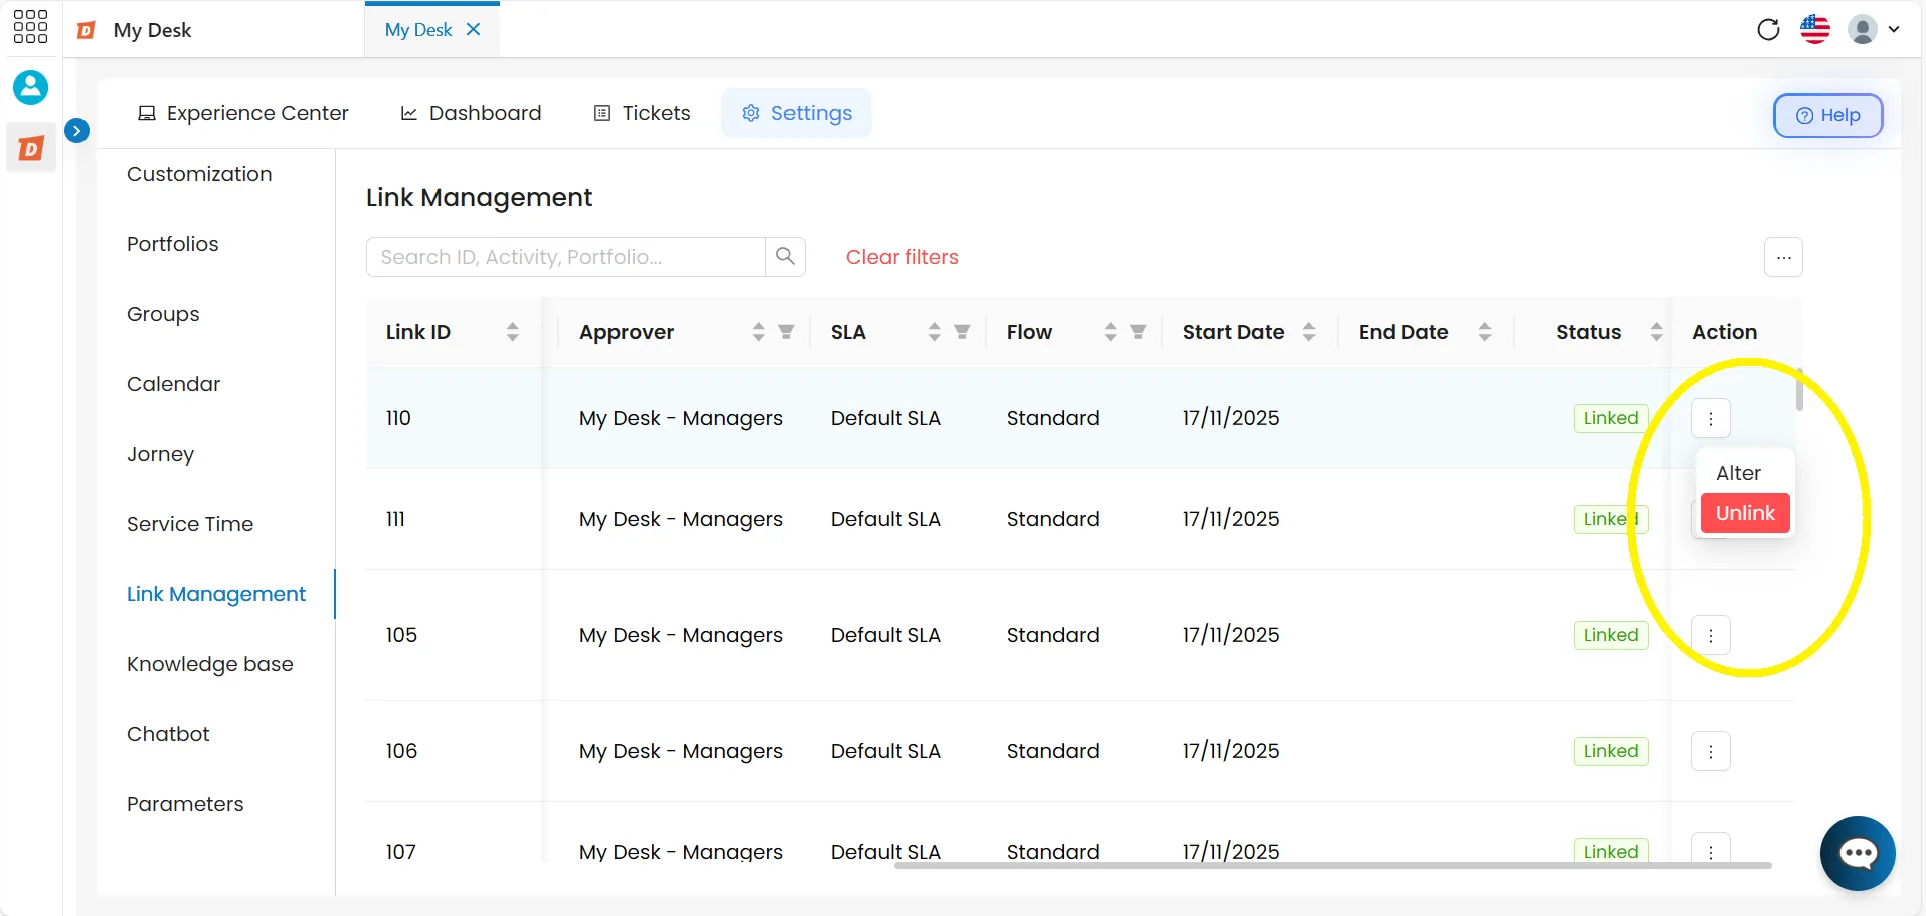
Task: Open action menu for link 105
Action: [1711, 635]
